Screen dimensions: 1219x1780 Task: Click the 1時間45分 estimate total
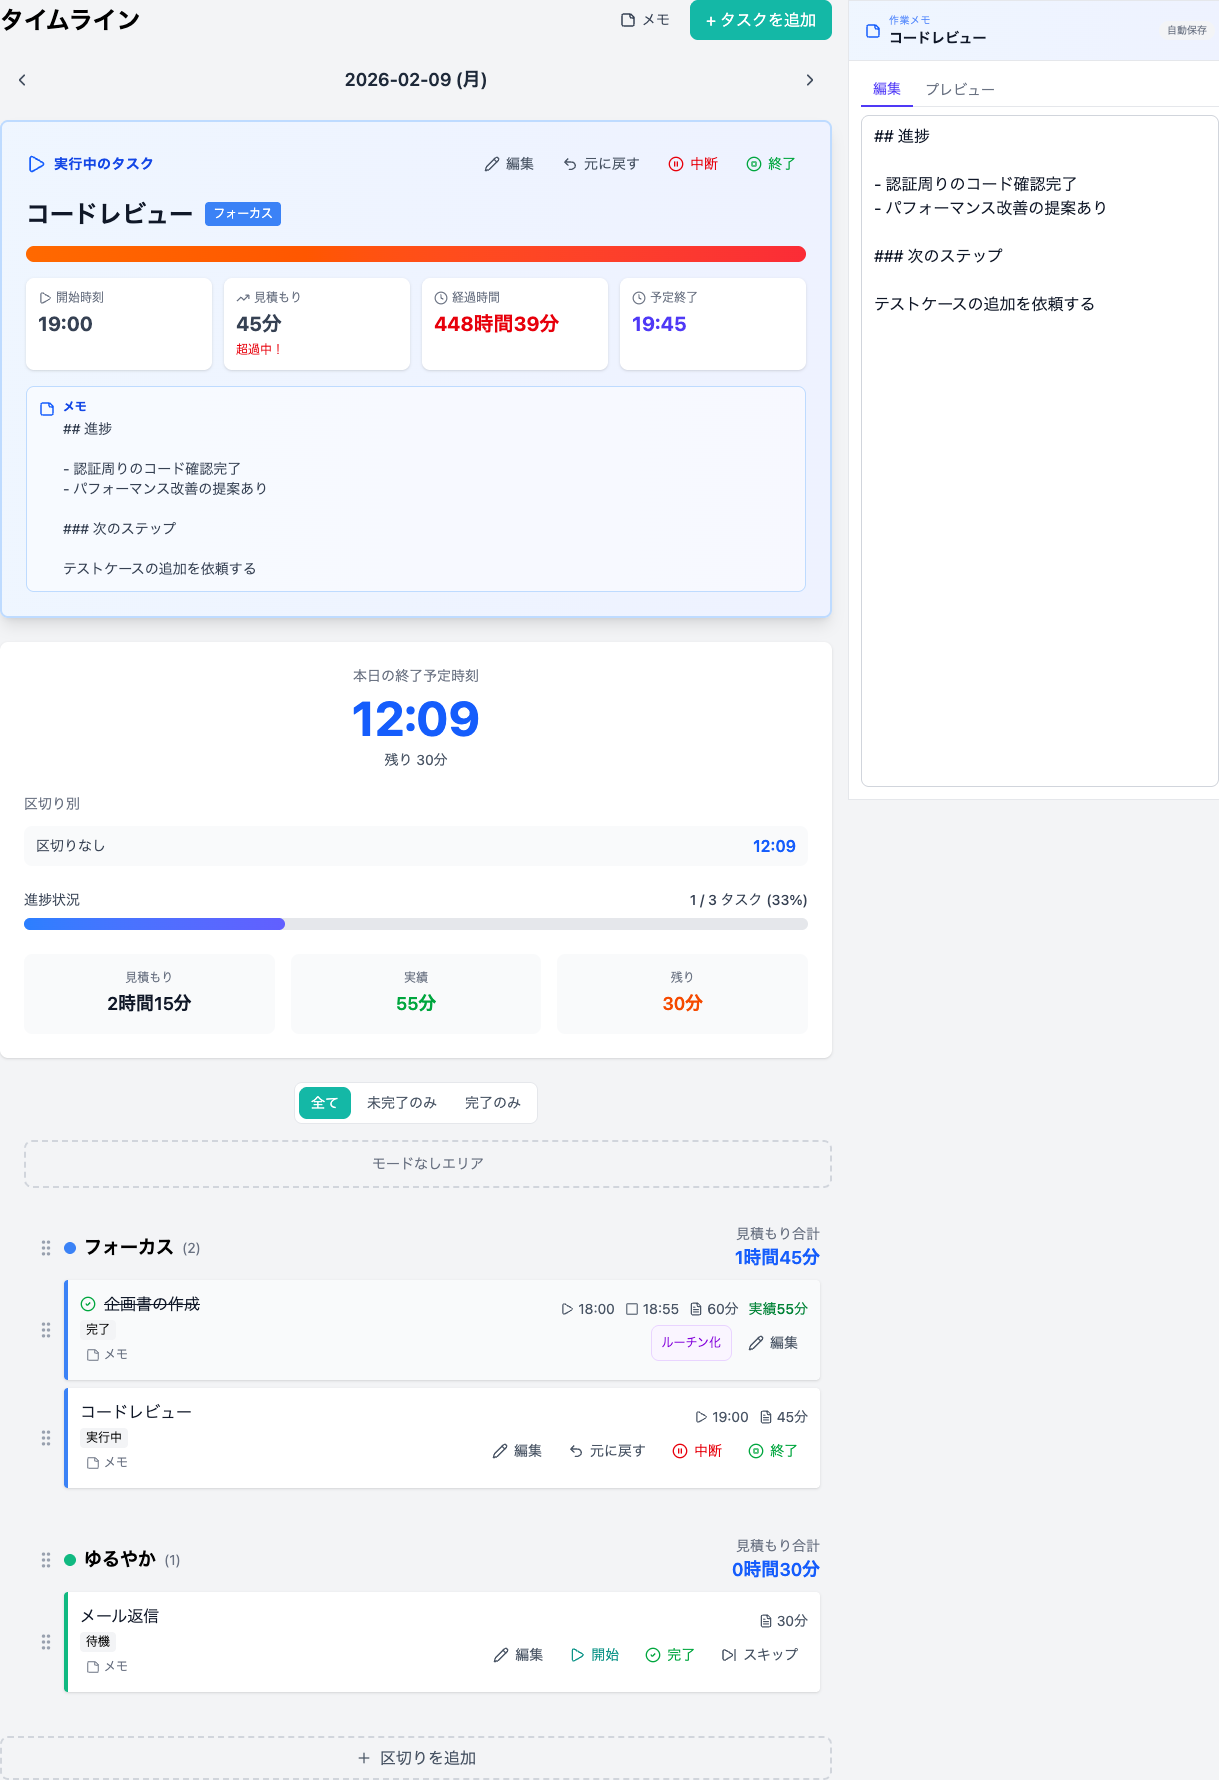(777, 1258)
